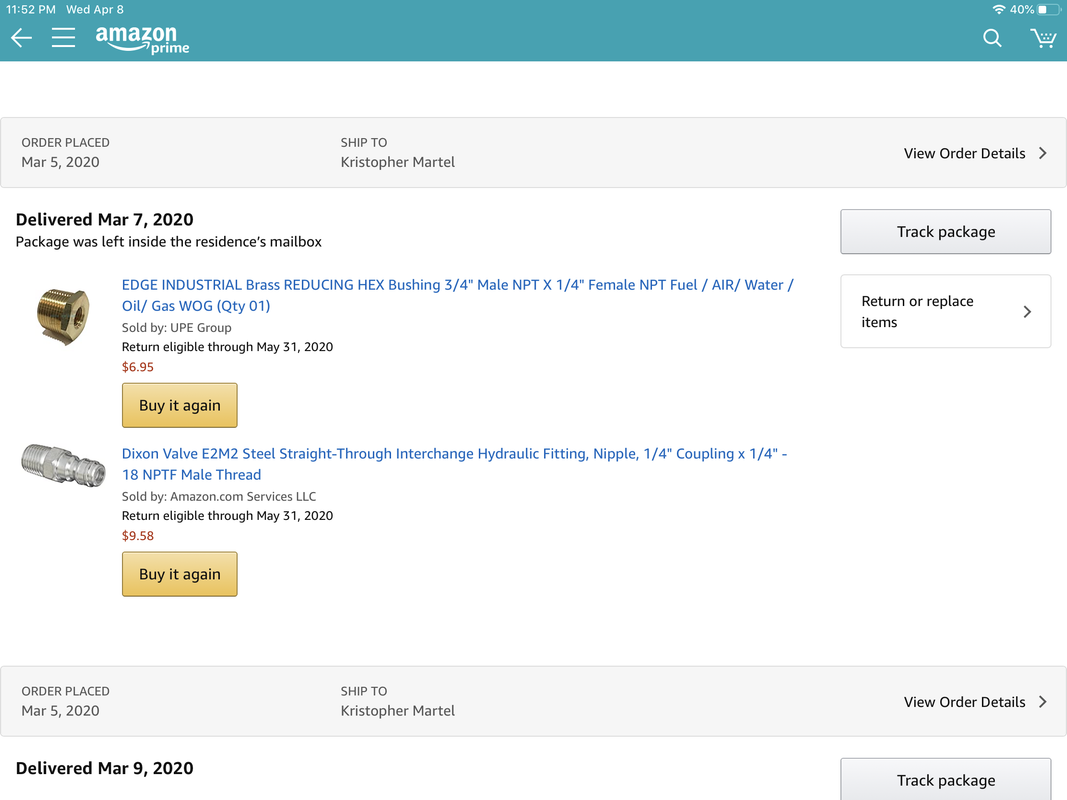Expand View Order Details for first order
1067x800 pixels.
click(975, 153)
